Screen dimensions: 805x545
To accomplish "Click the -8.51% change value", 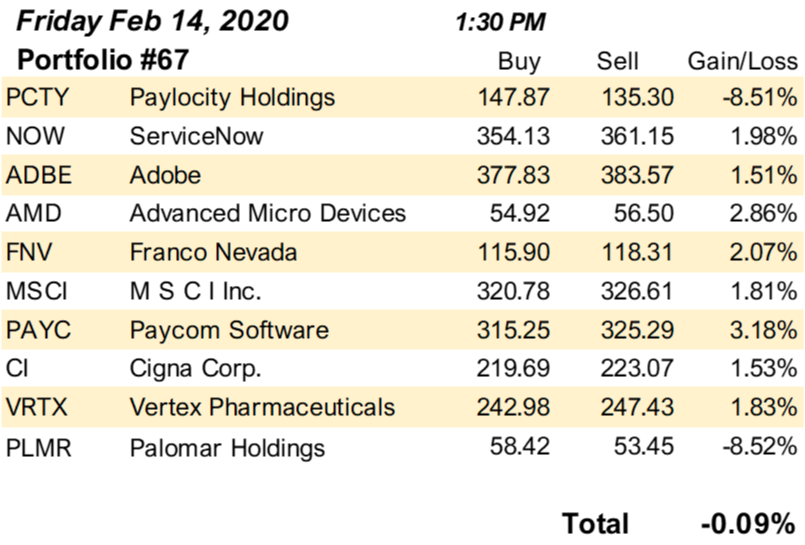I will click(759, 98).
